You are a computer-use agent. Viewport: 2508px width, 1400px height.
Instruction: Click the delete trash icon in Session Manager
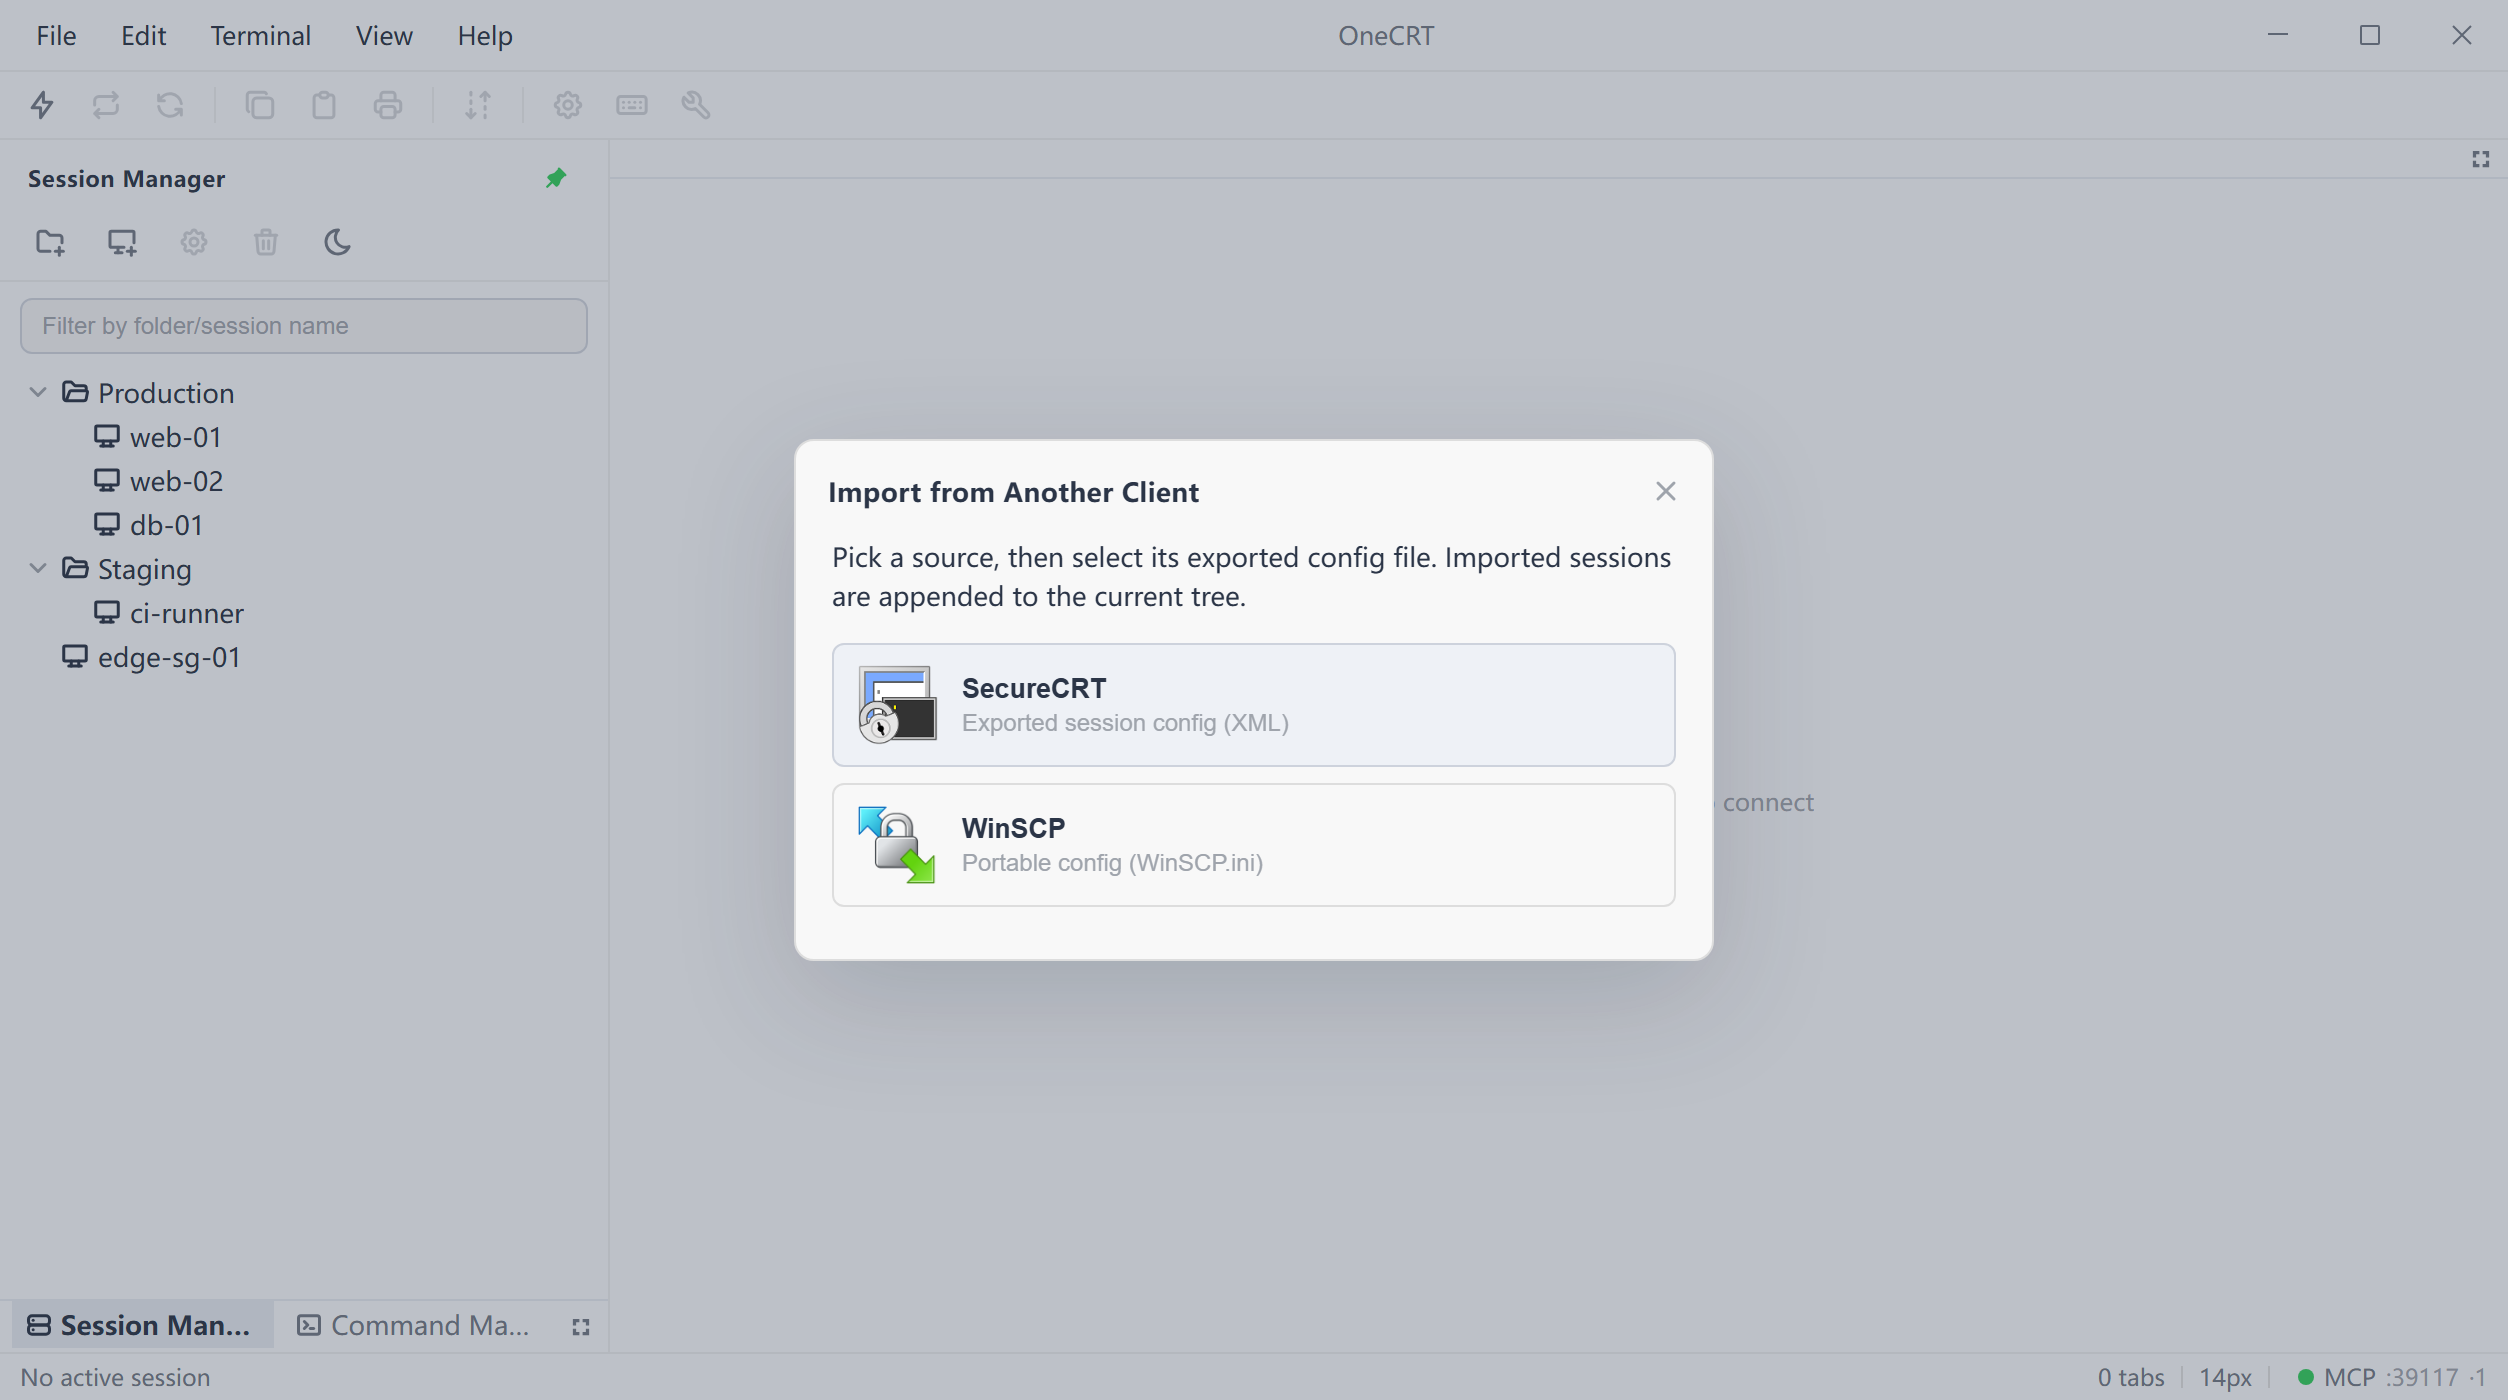[266, 242]
